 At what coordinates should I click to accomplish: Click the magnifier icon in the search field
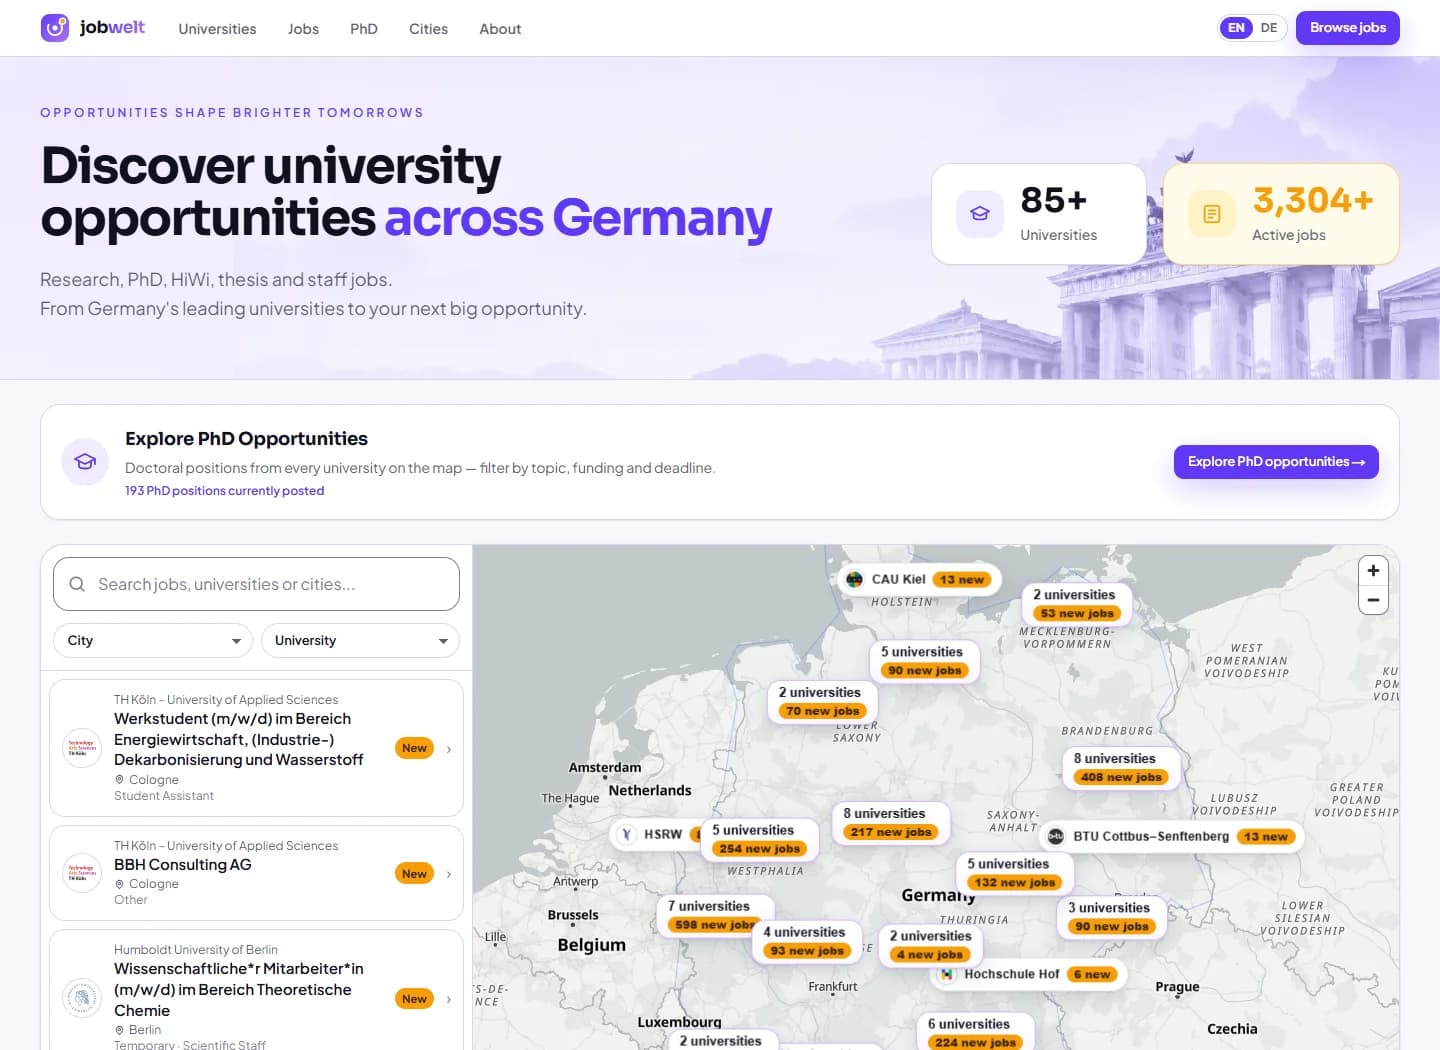tap(77, 584)
